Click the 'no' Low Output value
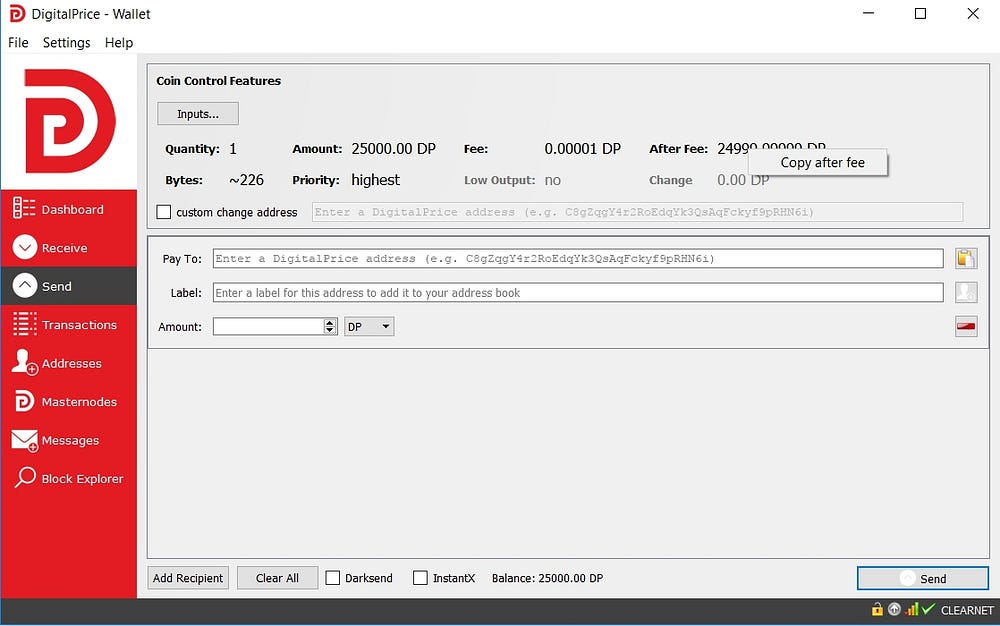Image resolution: width=1000 pixels, height=626 pixels. 552,180
